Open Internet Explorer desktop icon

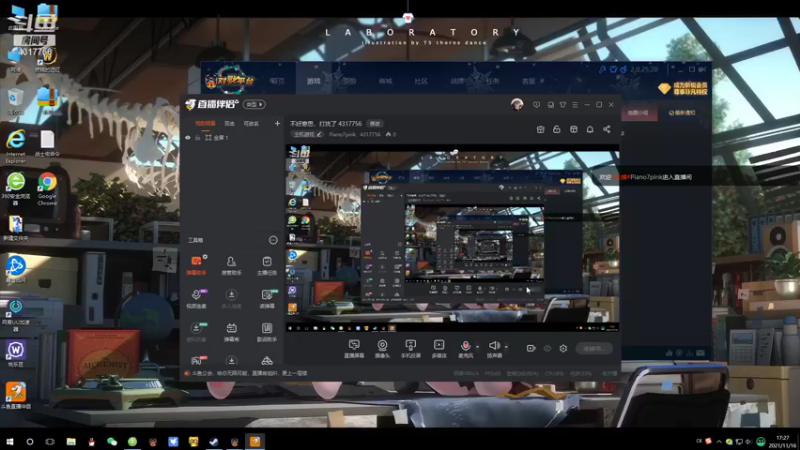pyautogui.click(x=16, y=145)
